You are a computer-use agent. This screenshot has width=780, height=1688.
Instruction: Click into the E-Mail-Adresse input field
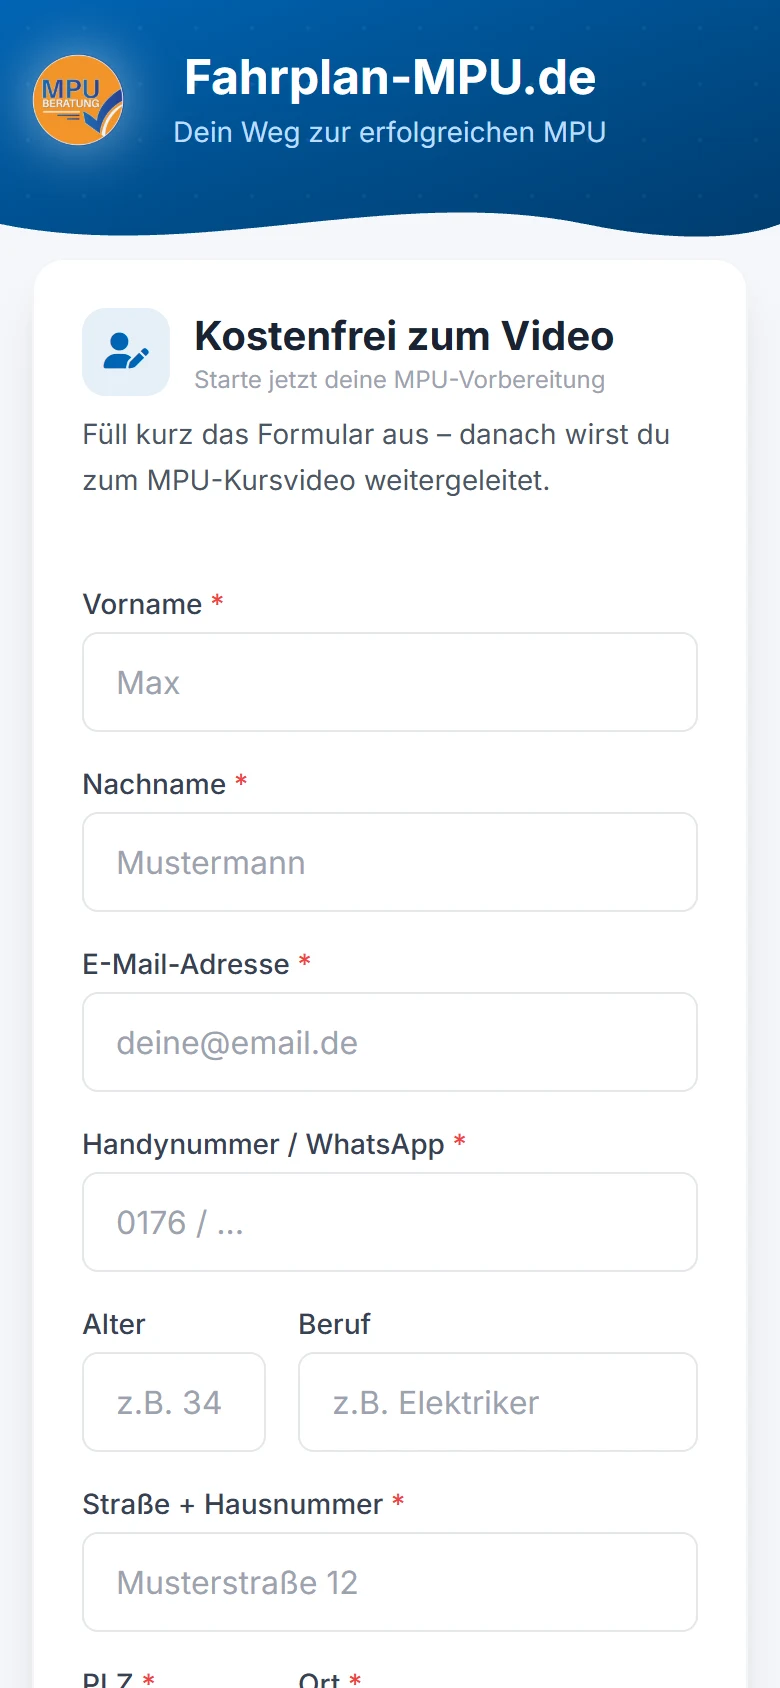tap(389, 1041)
